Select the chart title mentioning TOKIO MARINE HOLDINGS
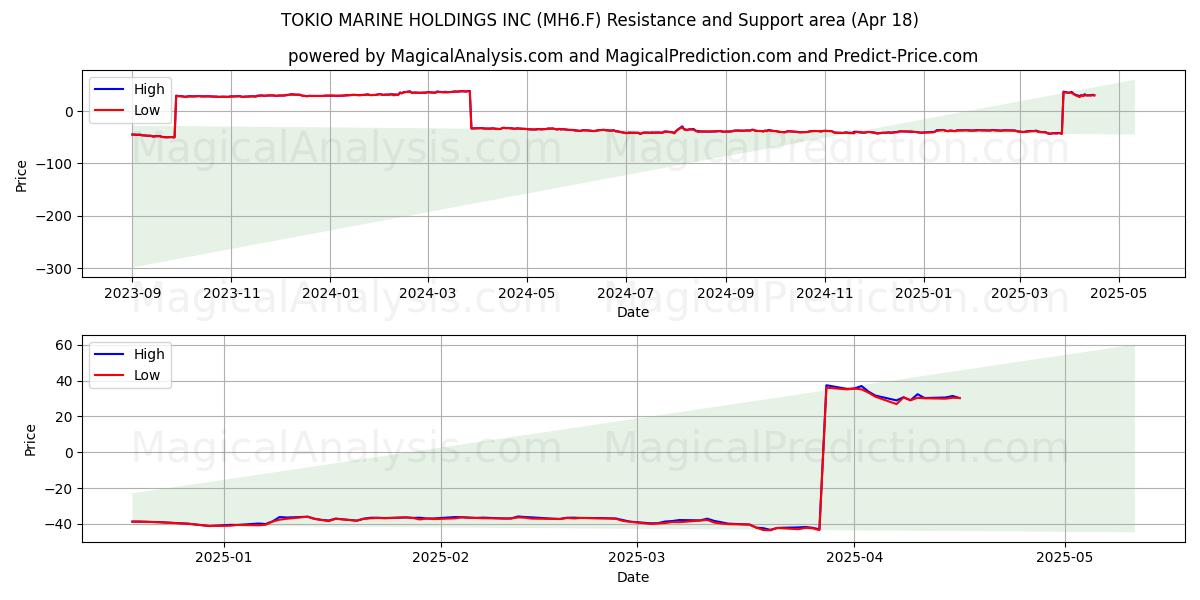The height and width of the screenshot is (600, 1200). 600,20
